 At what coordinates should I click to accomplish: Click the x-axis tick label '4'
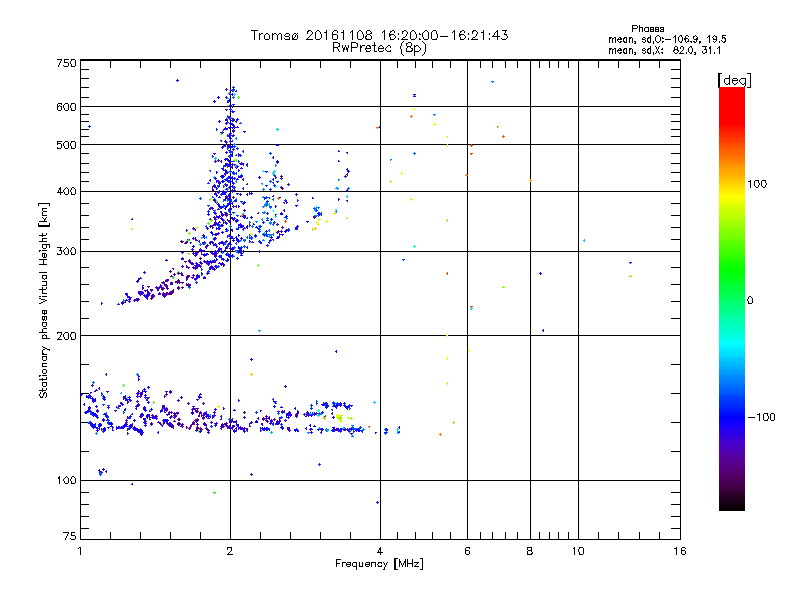(x=380, y=551)
